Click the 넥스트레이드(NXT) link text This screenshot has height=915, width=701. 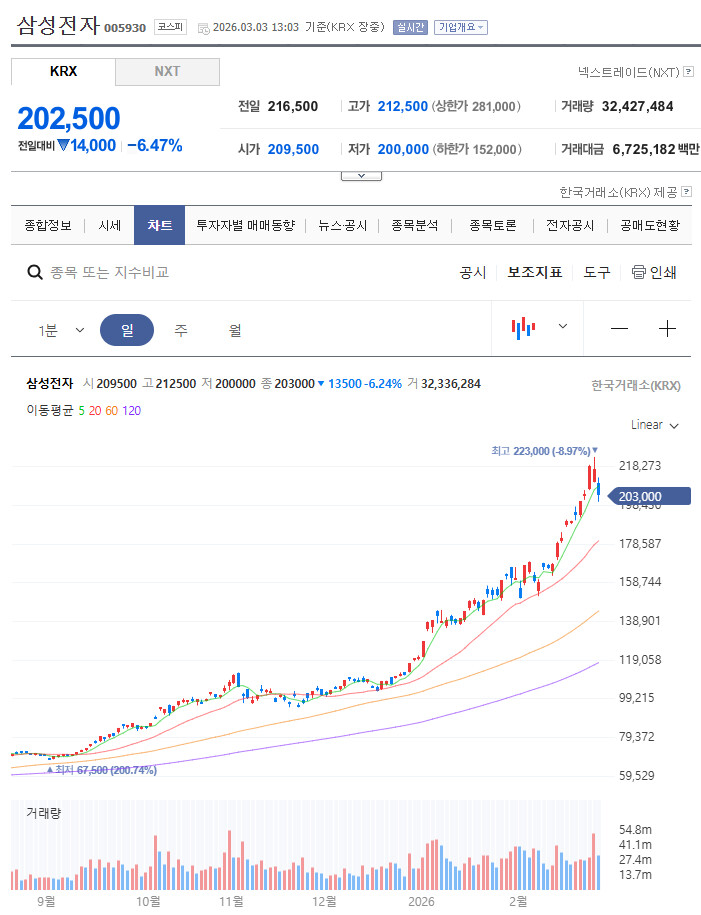pos(629,72)
